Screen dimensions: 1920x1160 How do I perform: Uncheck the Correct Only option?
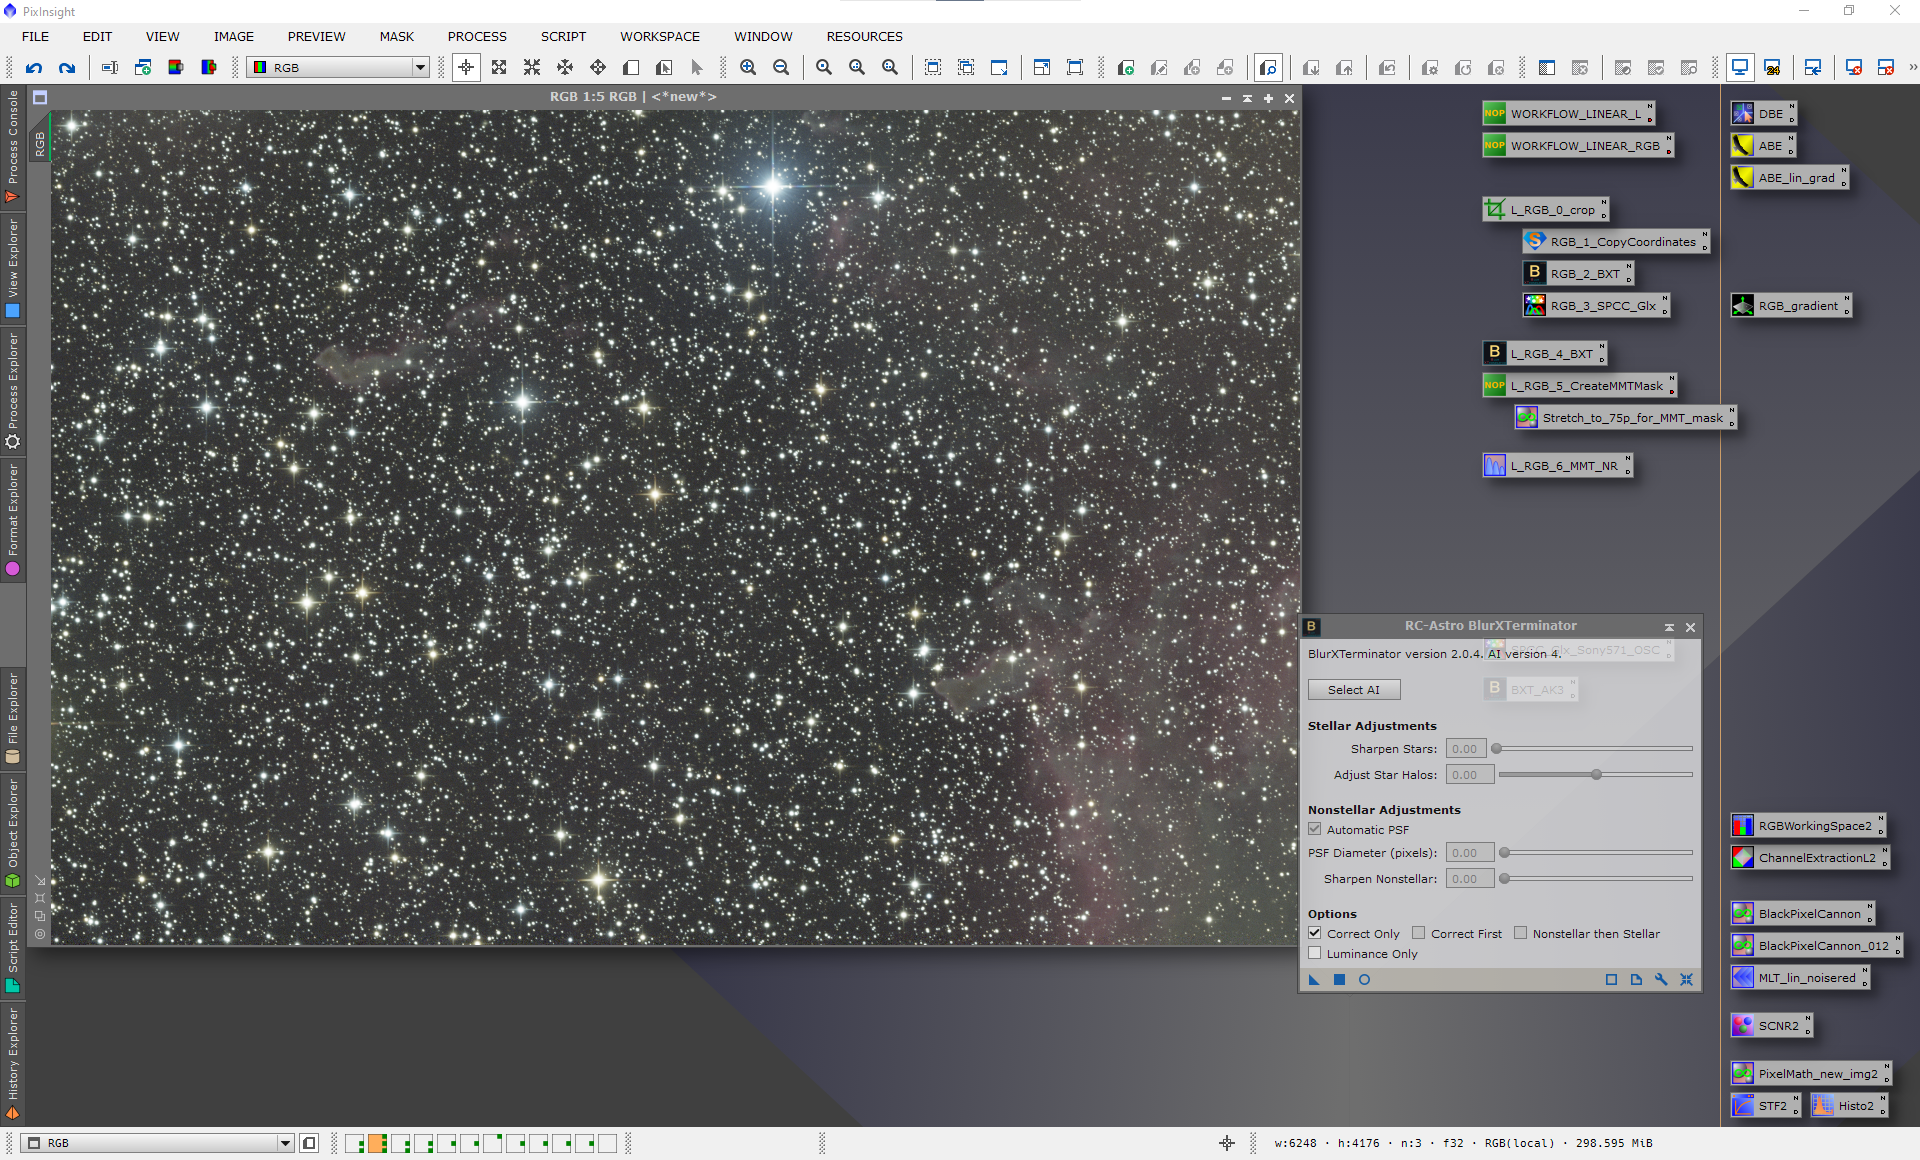coord(1315,933)
